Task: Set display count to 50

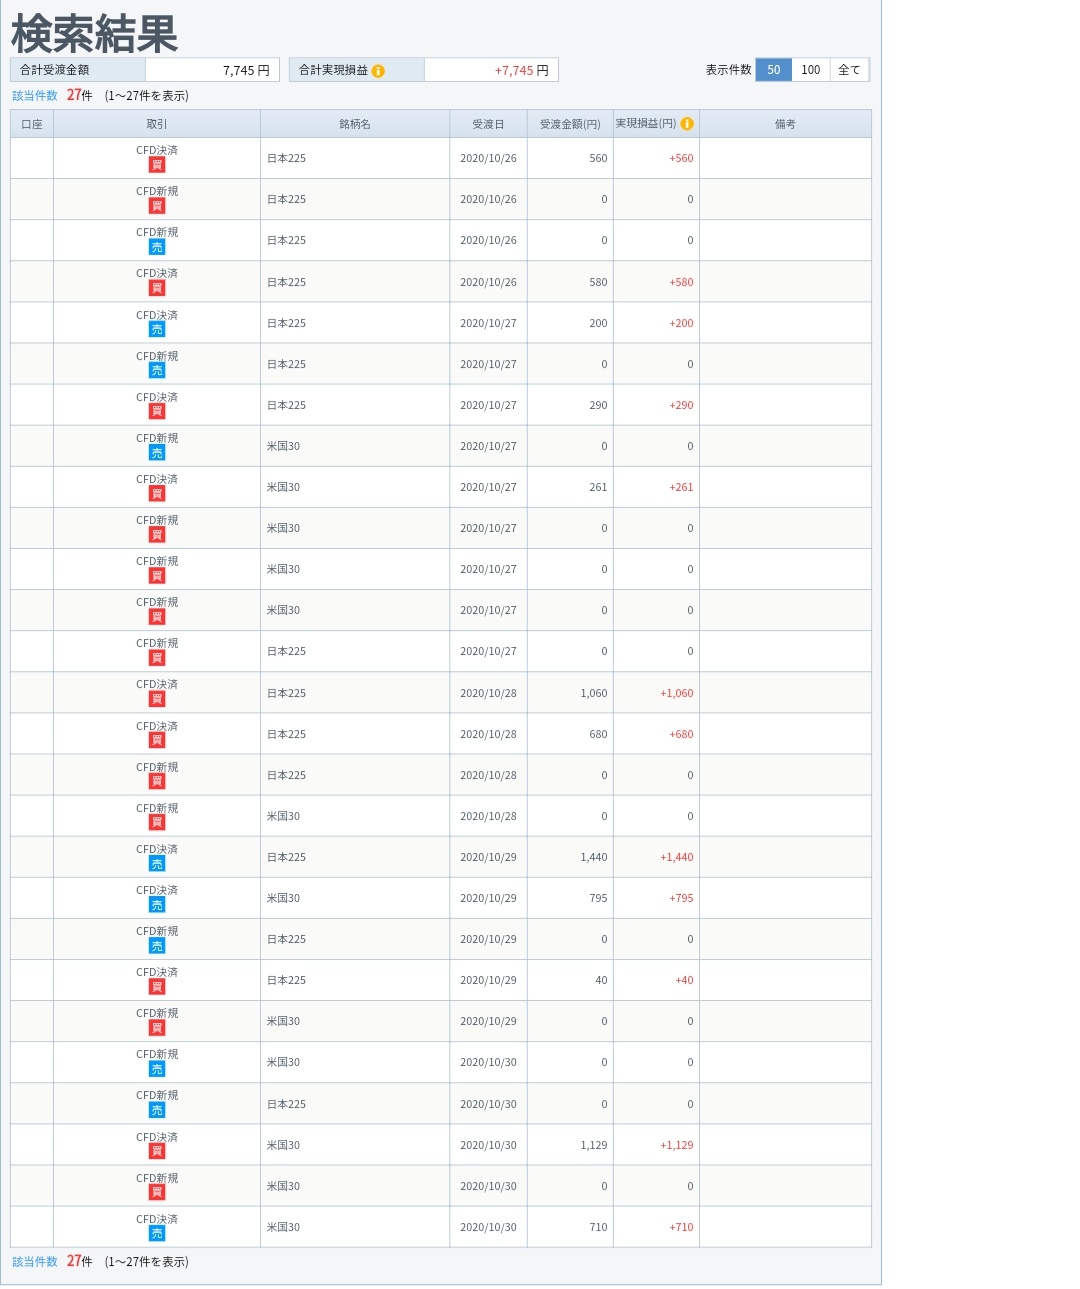Action: click(x=774, y=70)
